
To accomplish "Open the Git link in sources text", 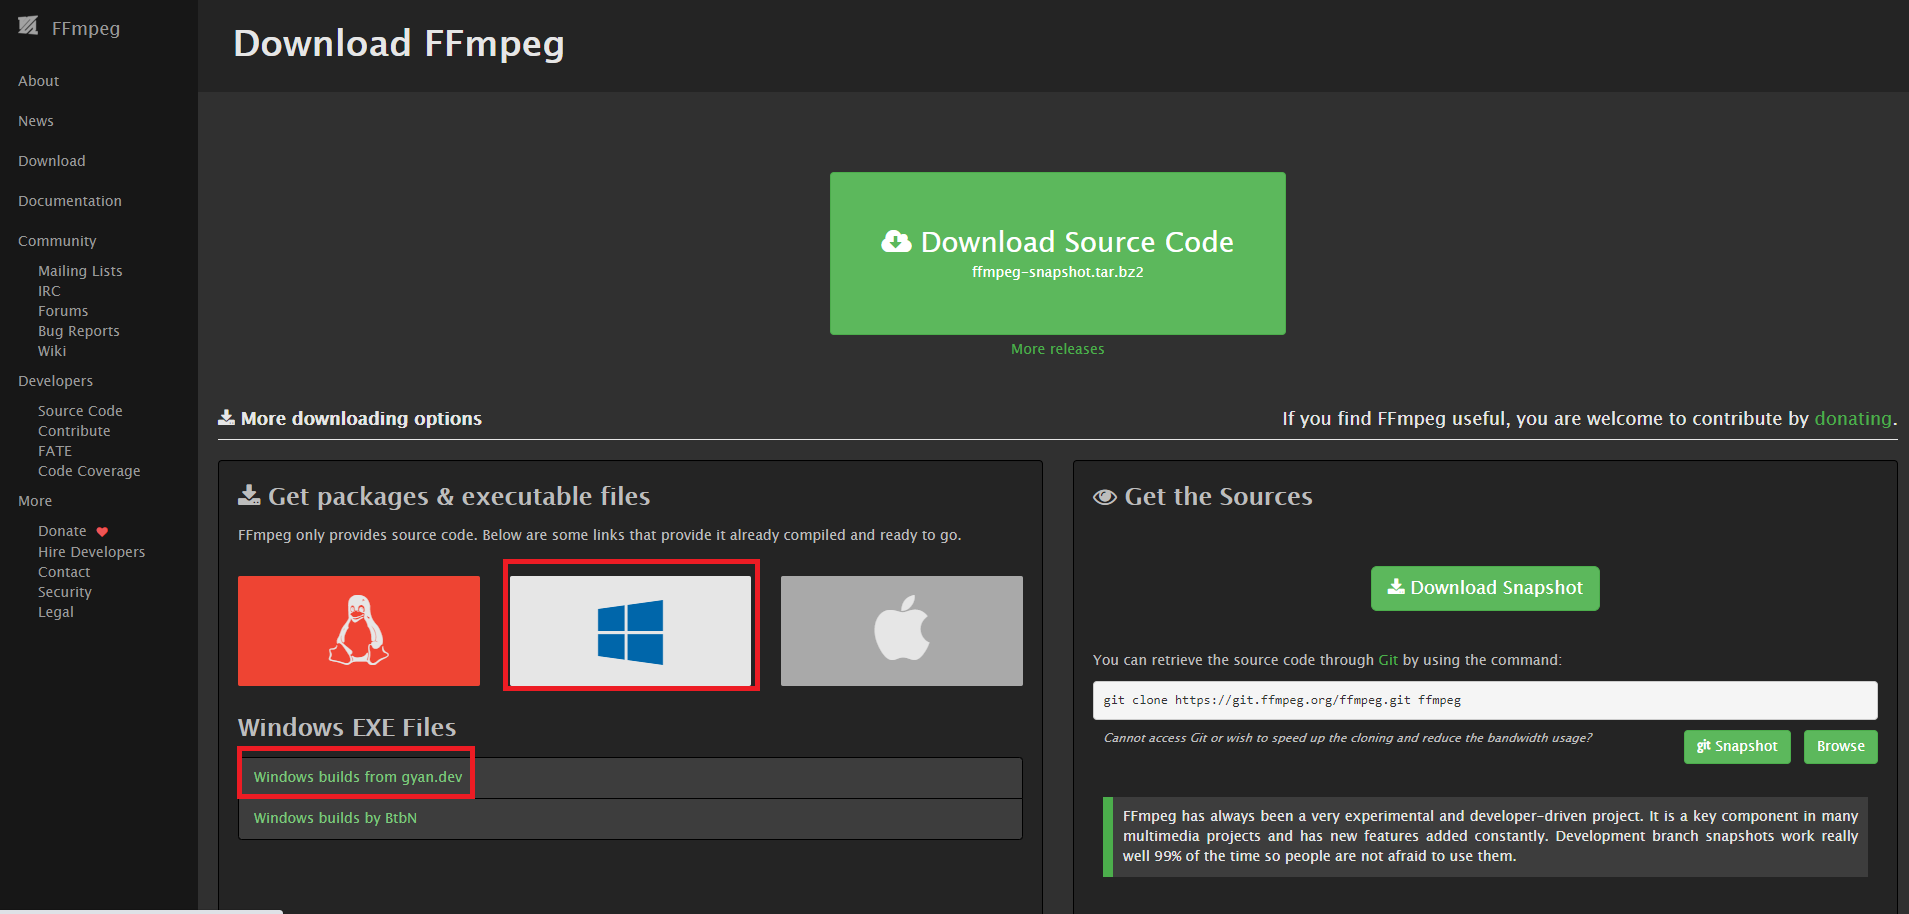I will pyautogui.click(x=1388, y=660).
